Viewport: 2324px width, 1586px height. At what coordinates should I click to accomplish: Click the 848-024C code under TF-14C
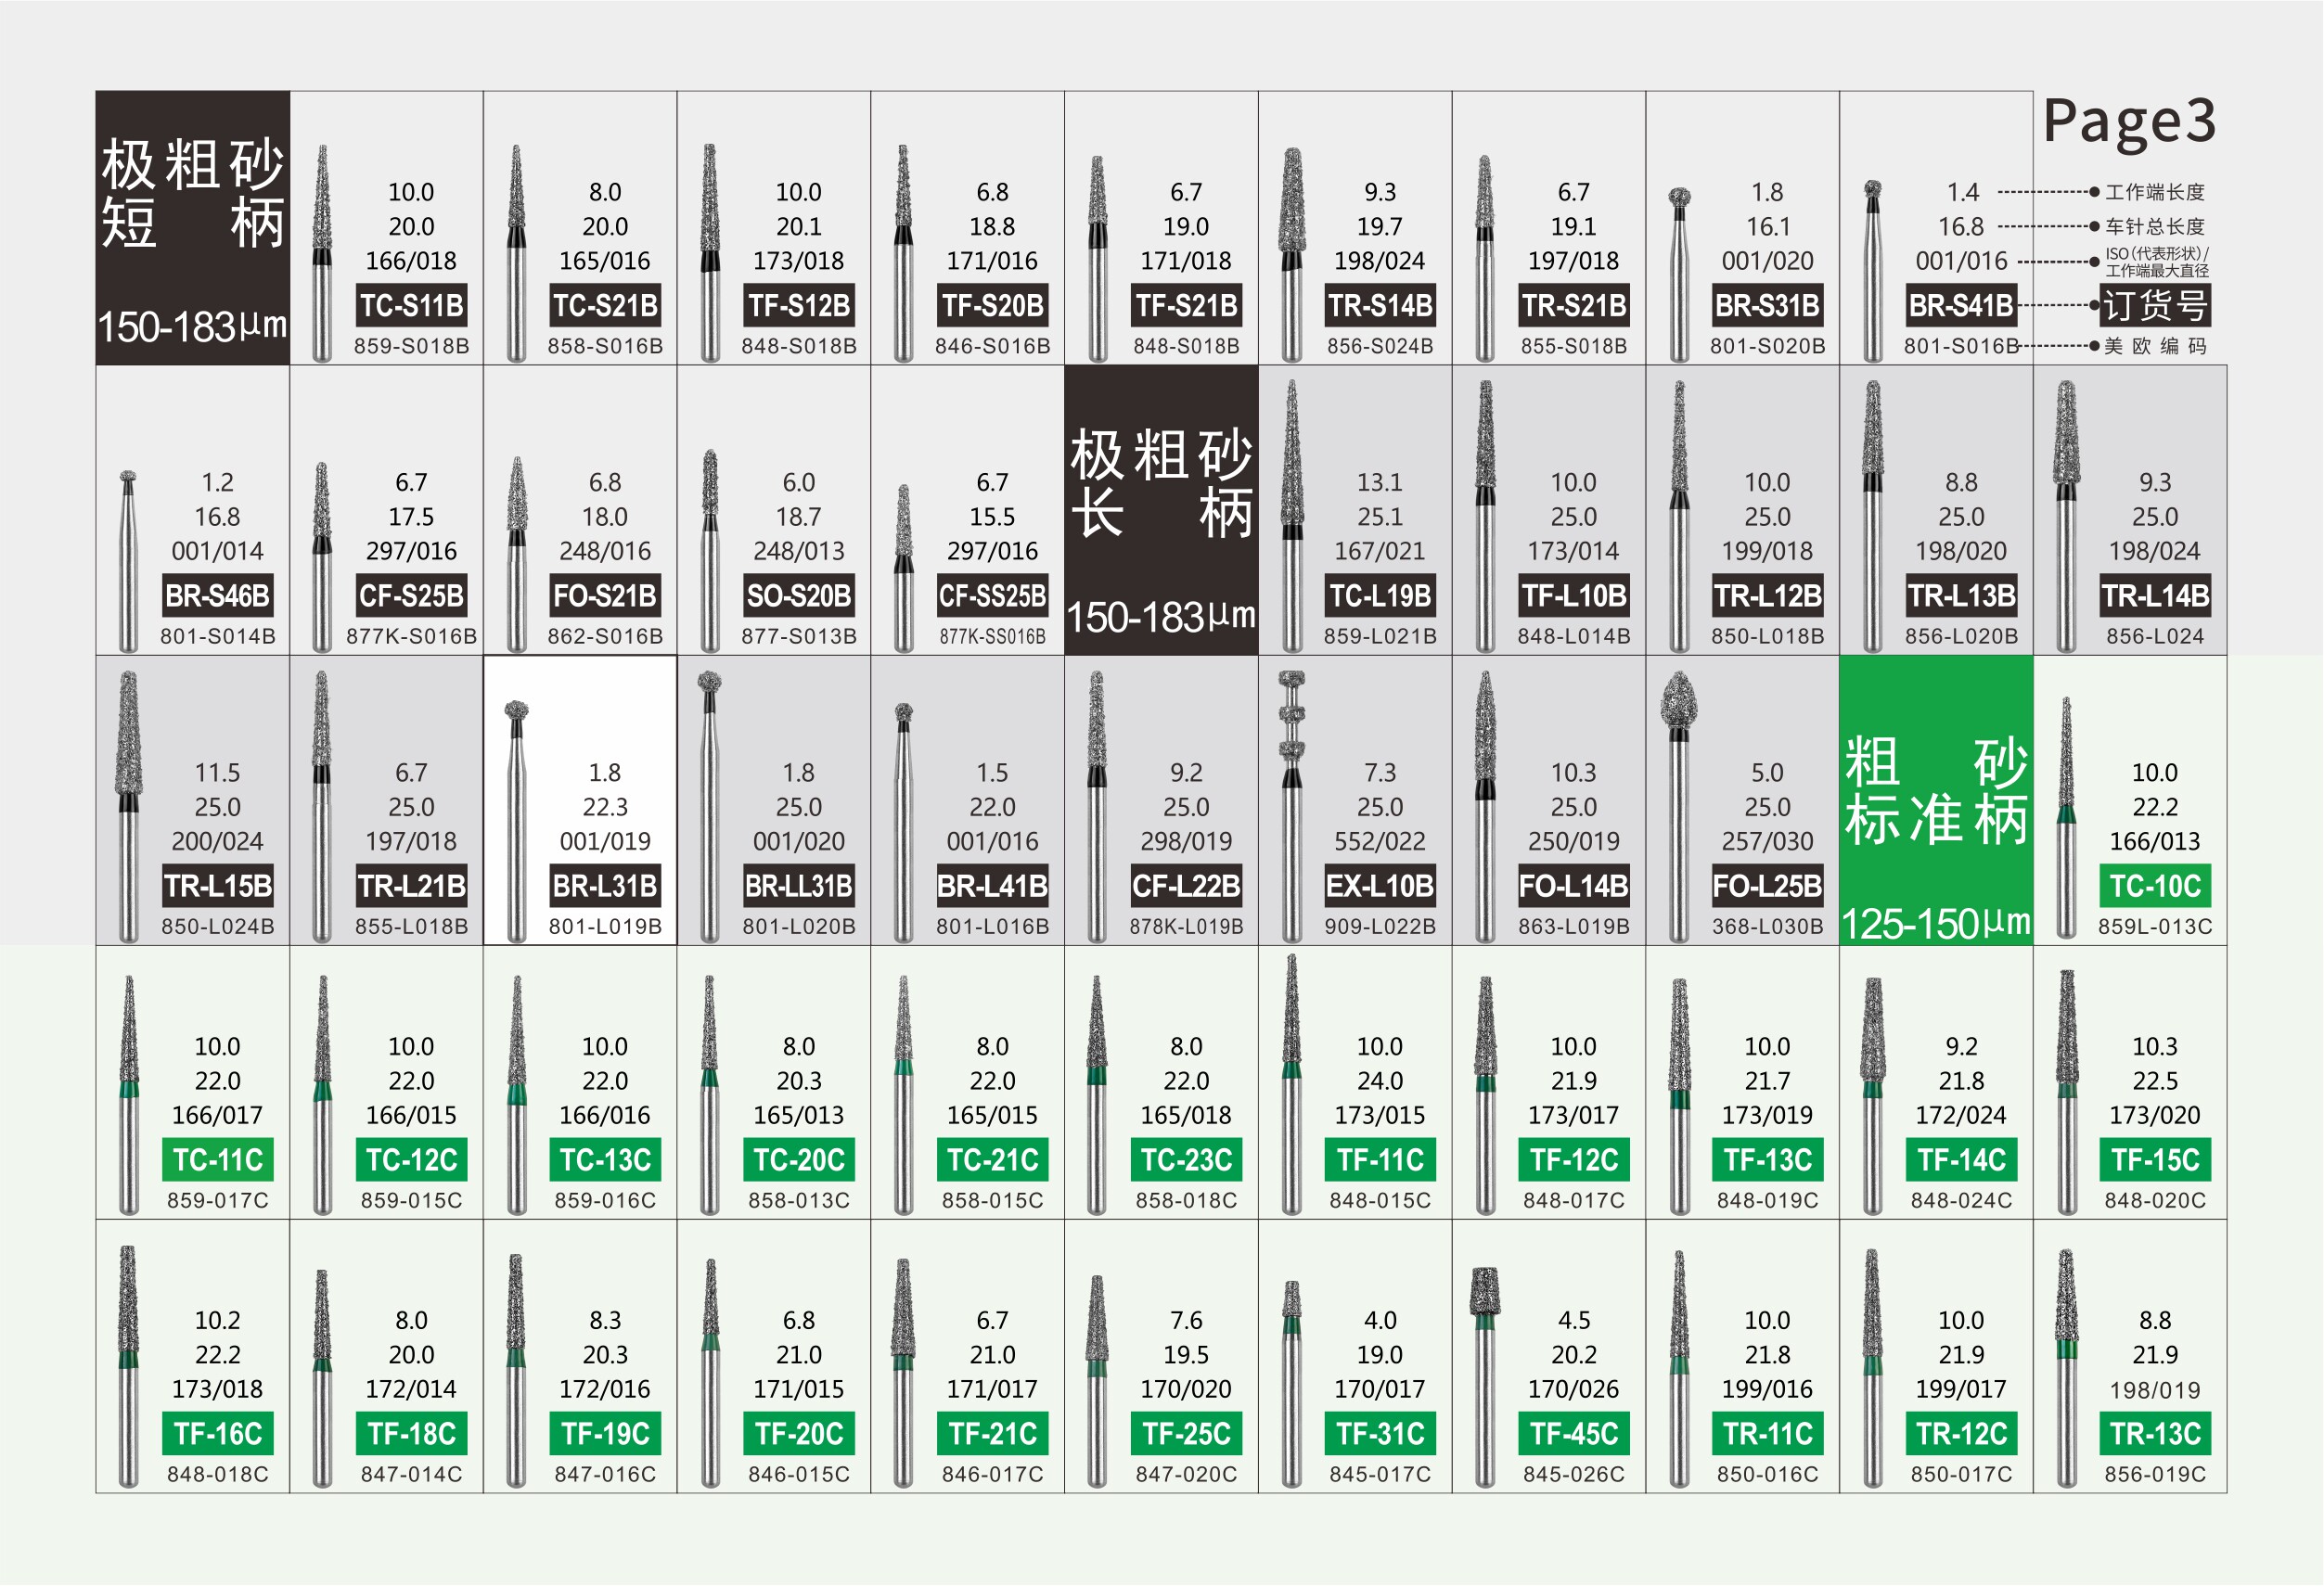click(1961, 1200)
